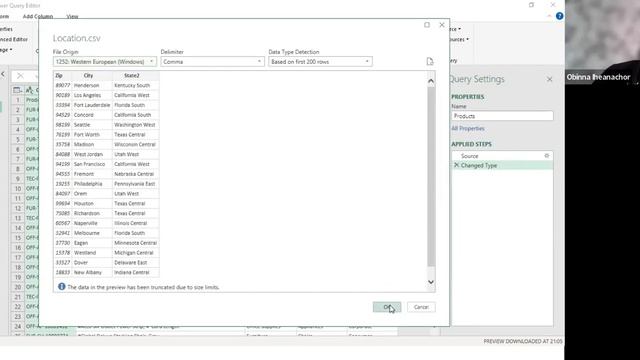Screen dimensions: 640x360
Task: Click Cancel in the Location.csv dialog
Action: 421,307
